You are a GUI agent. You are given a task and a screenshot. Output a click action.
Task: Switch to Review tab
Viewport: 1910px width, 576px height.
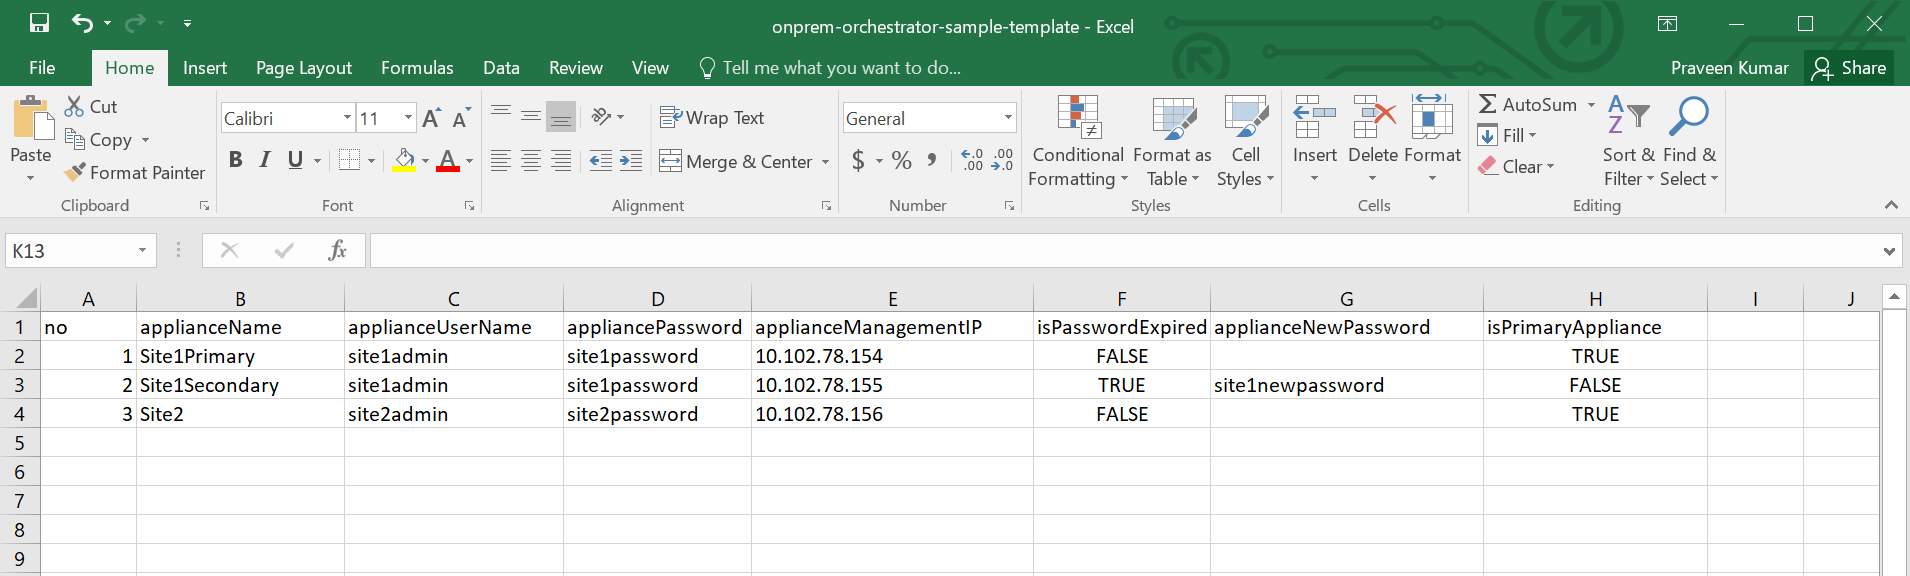[576, 68]
